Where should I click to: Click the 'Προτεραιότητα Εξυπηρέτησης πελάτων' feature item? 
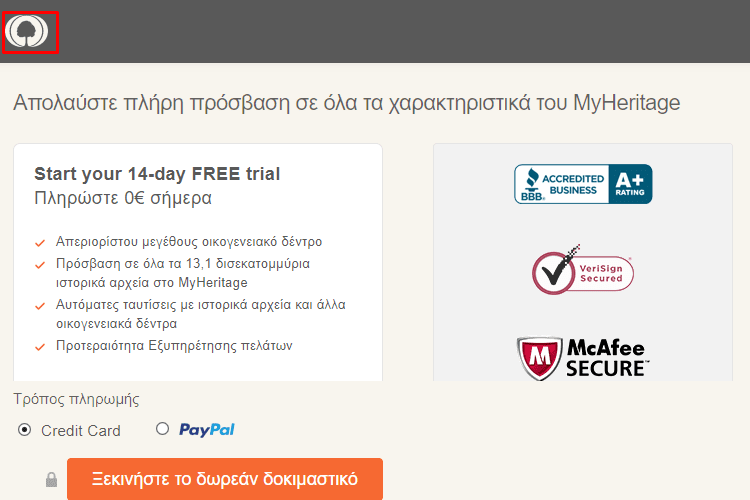pyautogui.click(x=174, y=345)
